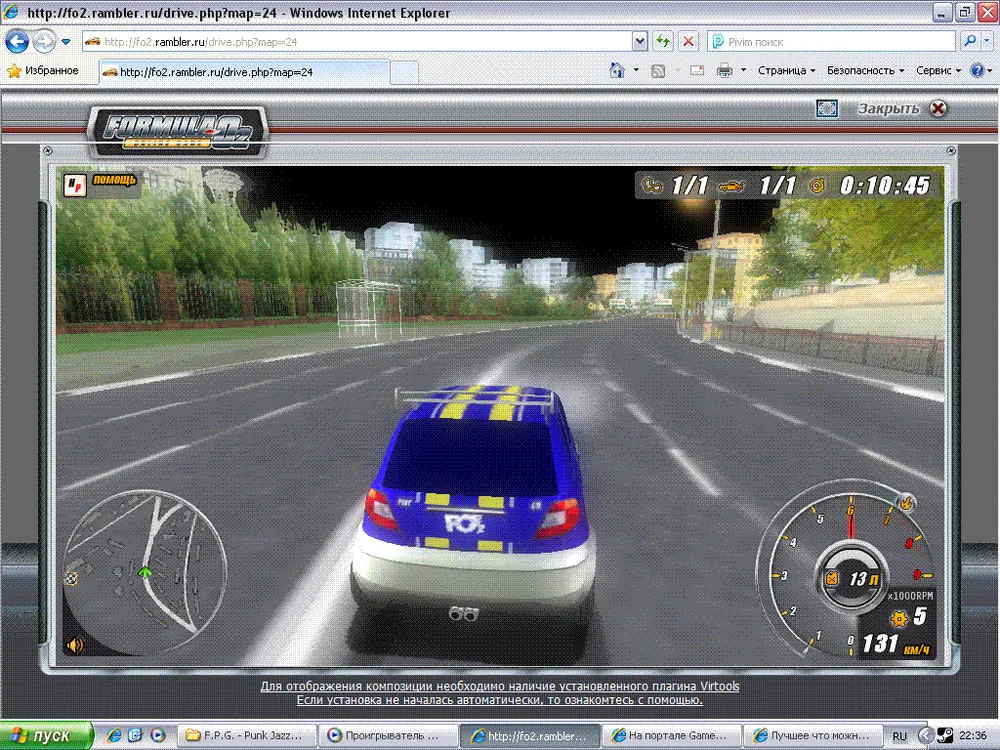Click the Virtools plugin required link
This screenshot has height=750, width=1000.
[499, 687]
